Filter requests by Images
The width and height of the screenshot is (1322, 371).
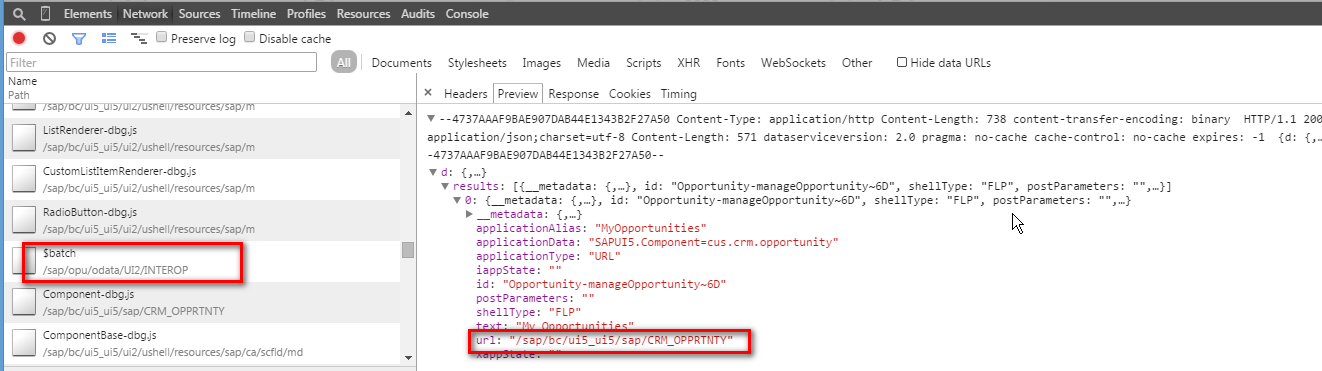point(541,63)
